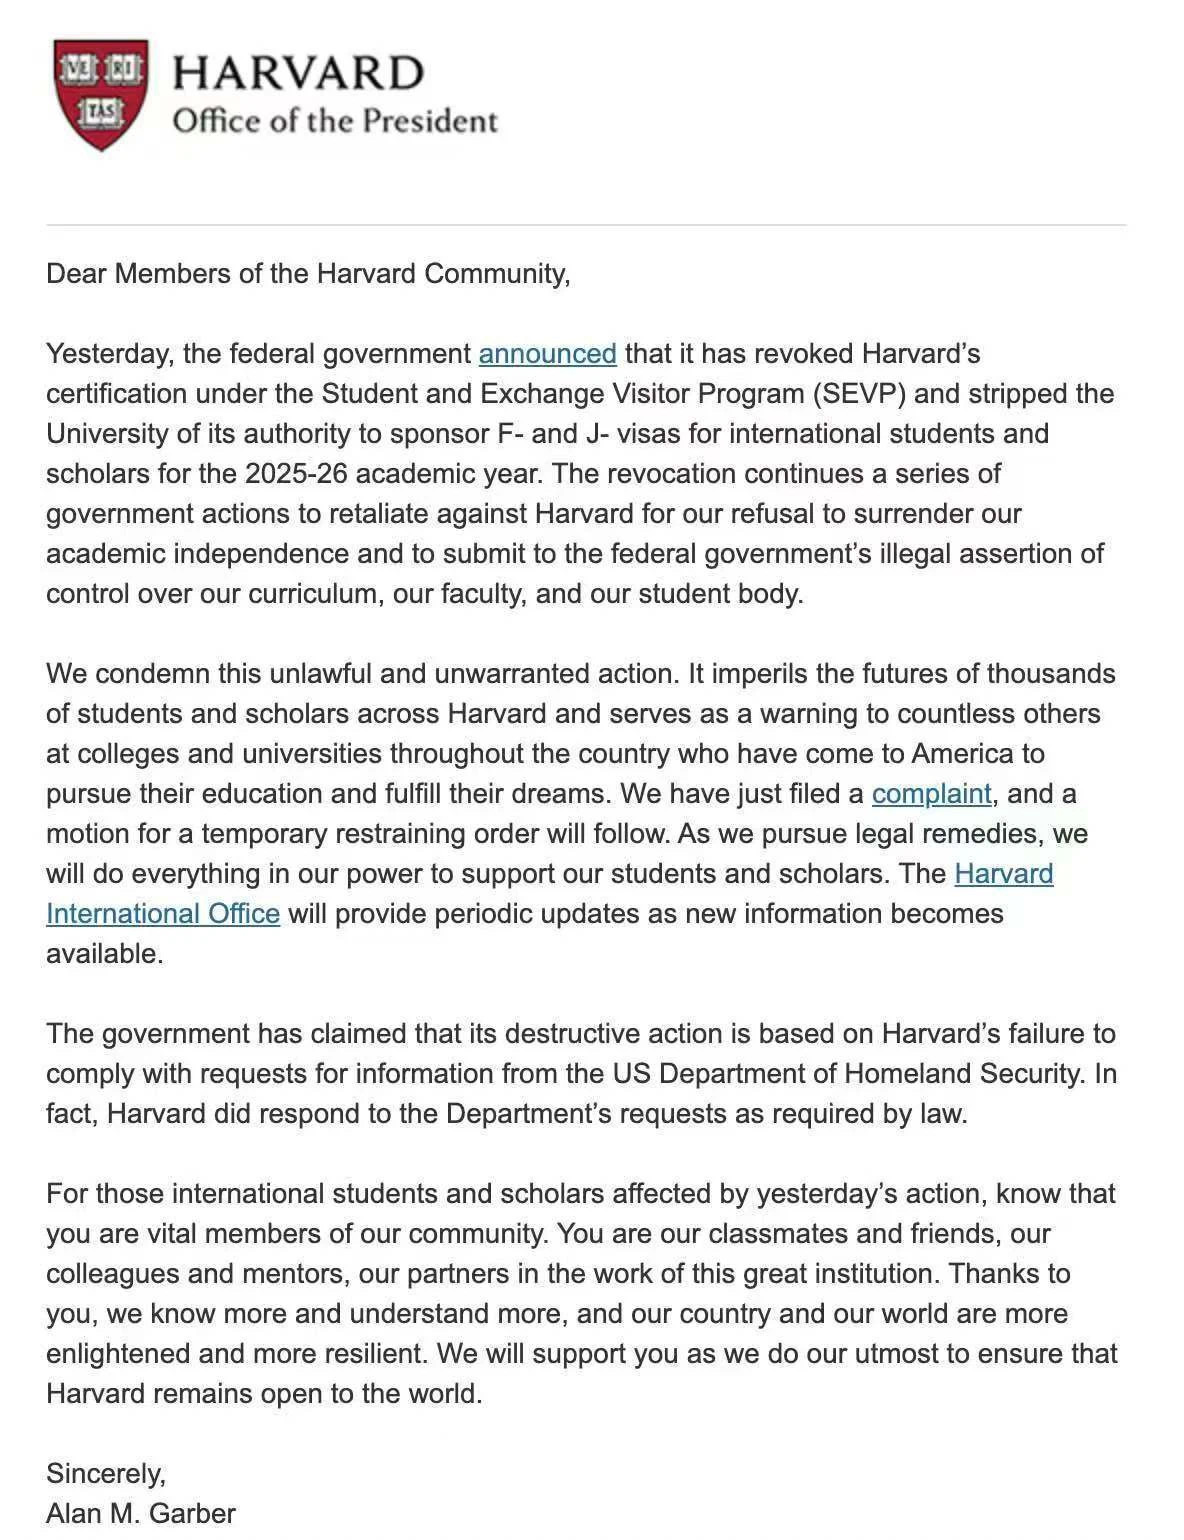
Task: Click the "Sincerely," closing line
Action: point(106,1474)
